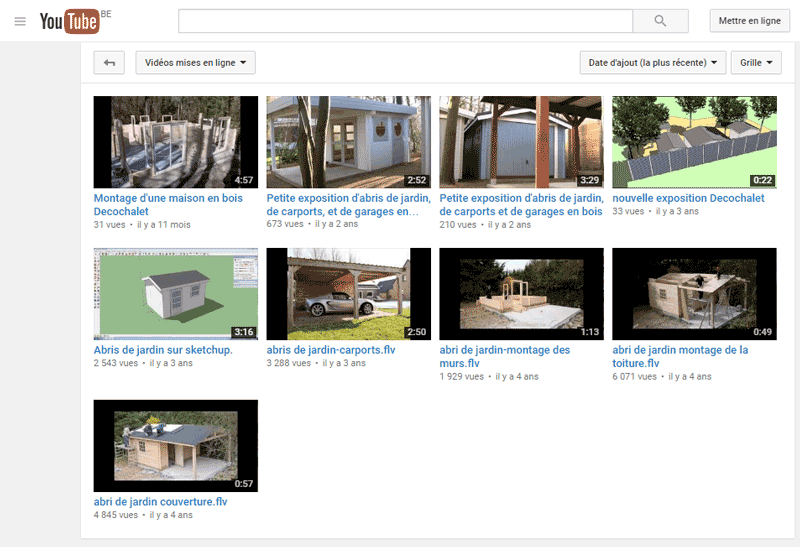Screen dimensions: 800x547
Task: Play the 0:49 roof assembly video thumbnail
Action: (x=694, y=294)
